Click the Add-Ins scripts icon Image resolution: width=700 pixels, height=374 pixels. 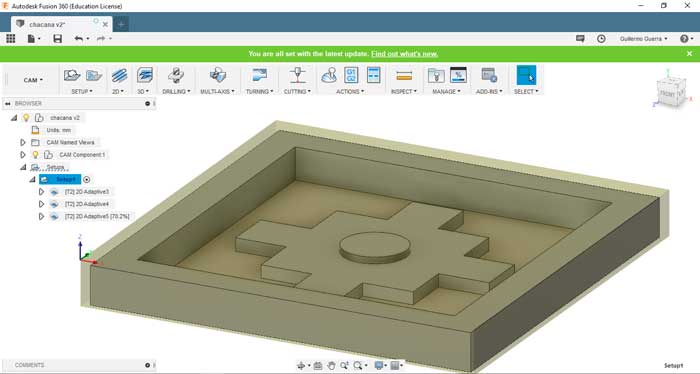coord(489,75)
